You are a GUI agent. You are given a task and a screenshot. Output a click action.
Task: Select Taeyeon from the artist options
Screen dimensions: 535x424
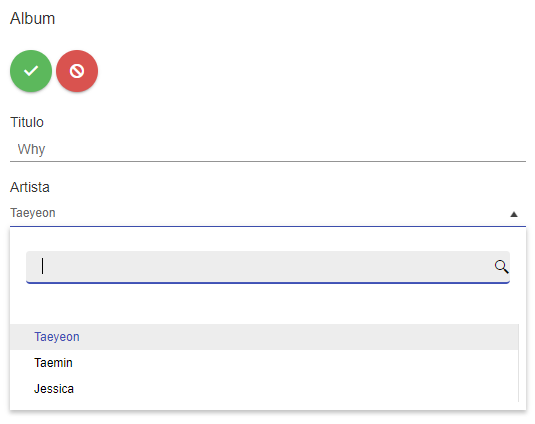tap(57, 337)
